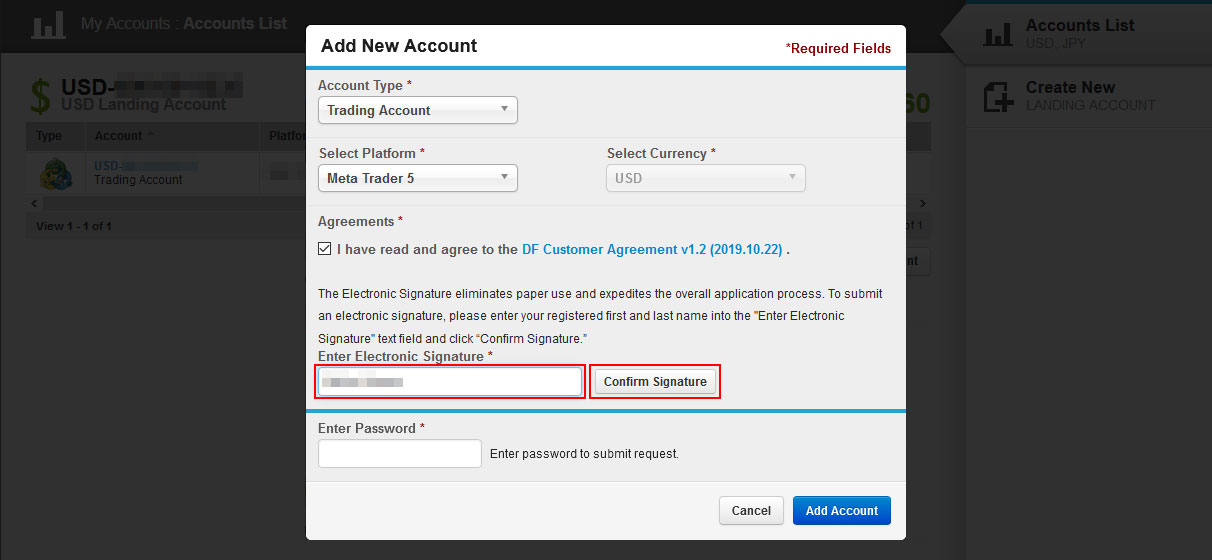Click the MetaTrader platform icon in account row
The height and width of the screenshot is (560, 1212).
(x=55, y=172)
